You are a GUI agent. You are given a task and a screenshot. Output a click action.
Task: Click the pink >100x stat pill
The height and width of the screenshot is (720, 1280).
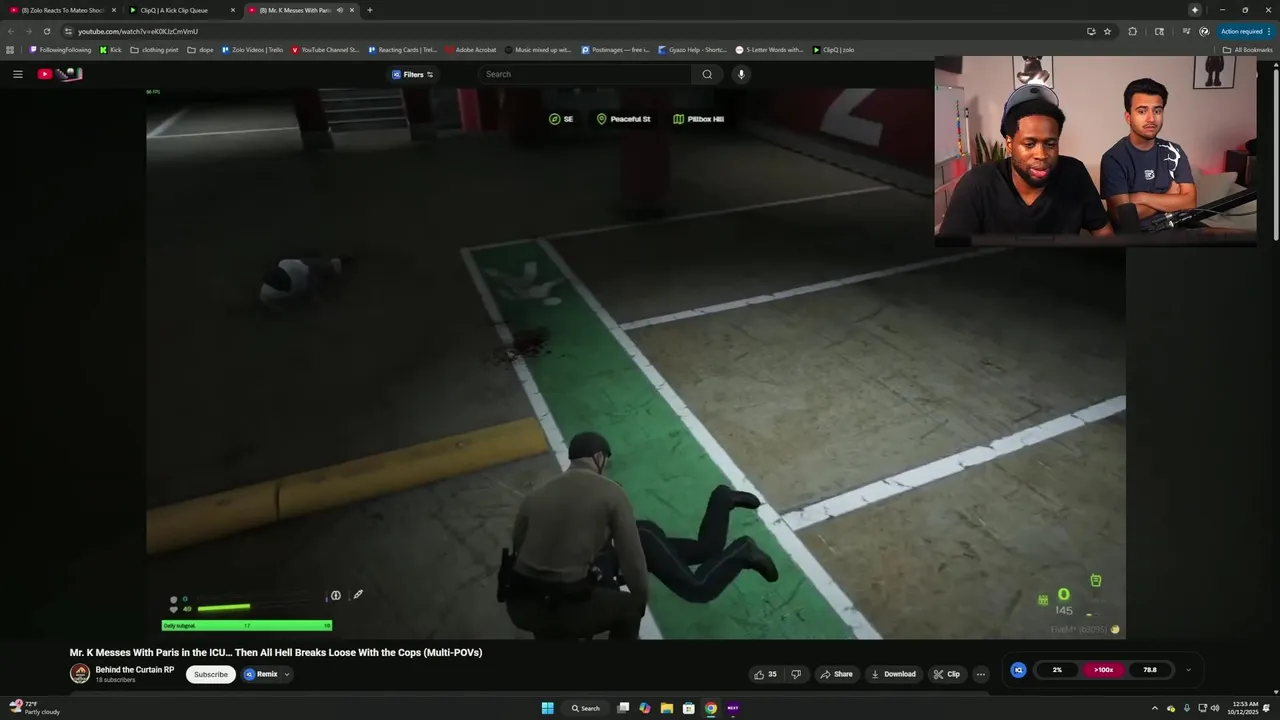coord(1103,670)
